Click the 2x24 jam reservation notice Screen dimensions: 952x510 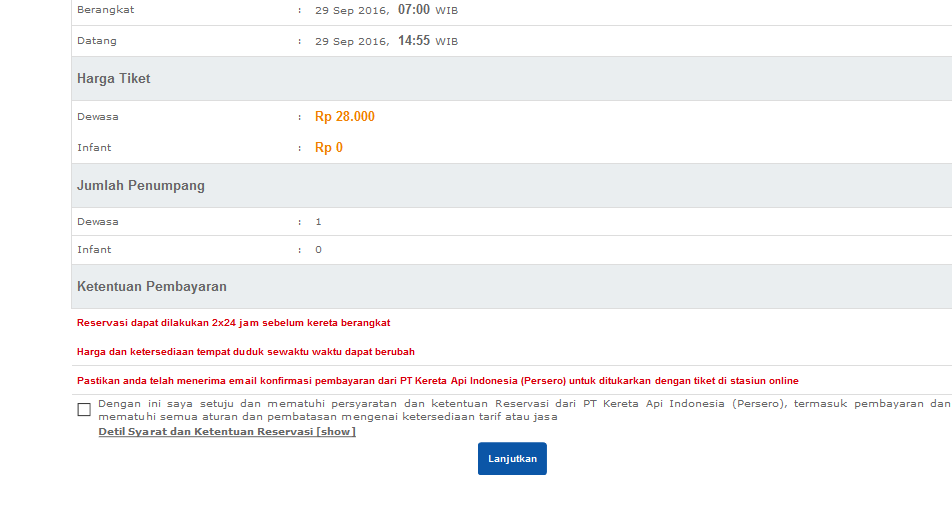point(233,323)
